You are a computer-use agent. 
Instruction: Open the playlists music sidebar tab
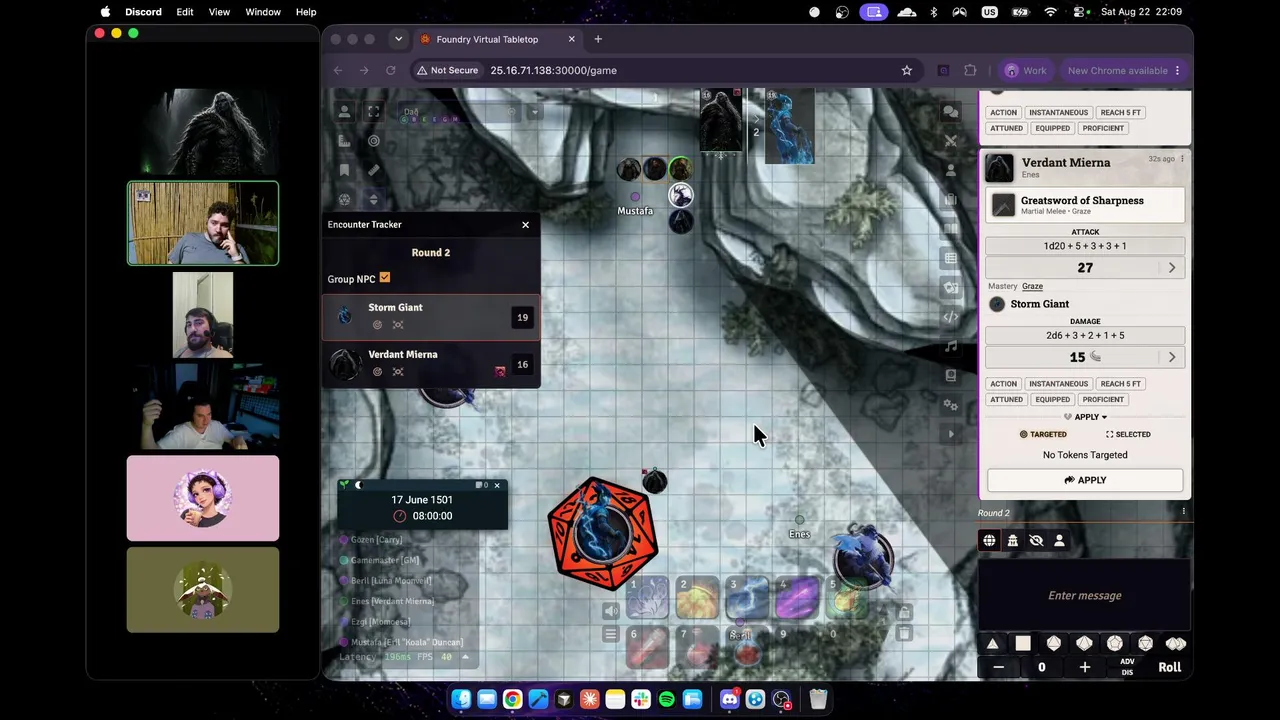point(951,346)
